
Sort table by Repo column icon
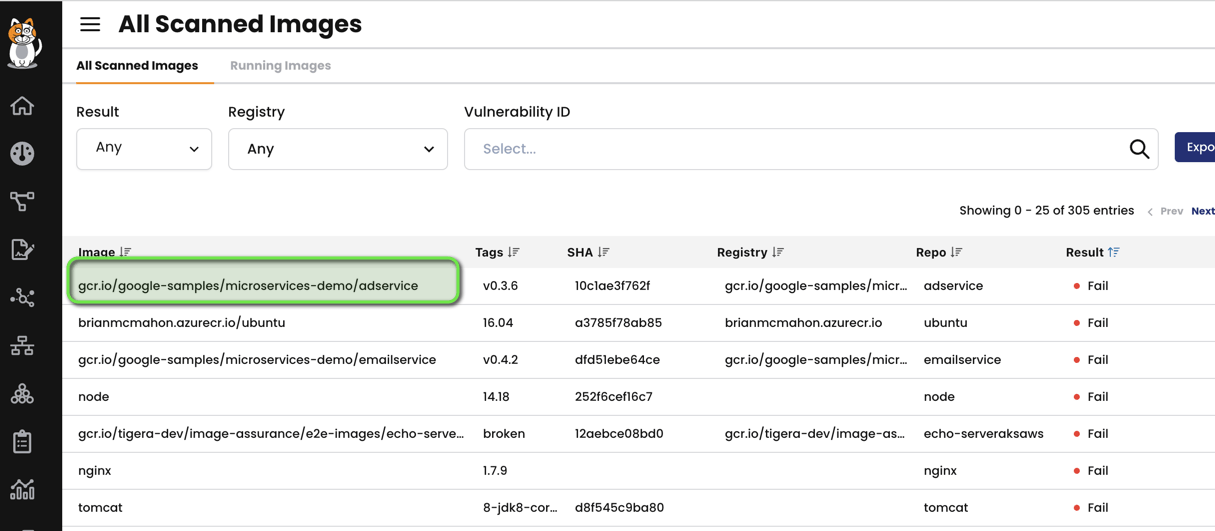(x=956, y=252)
